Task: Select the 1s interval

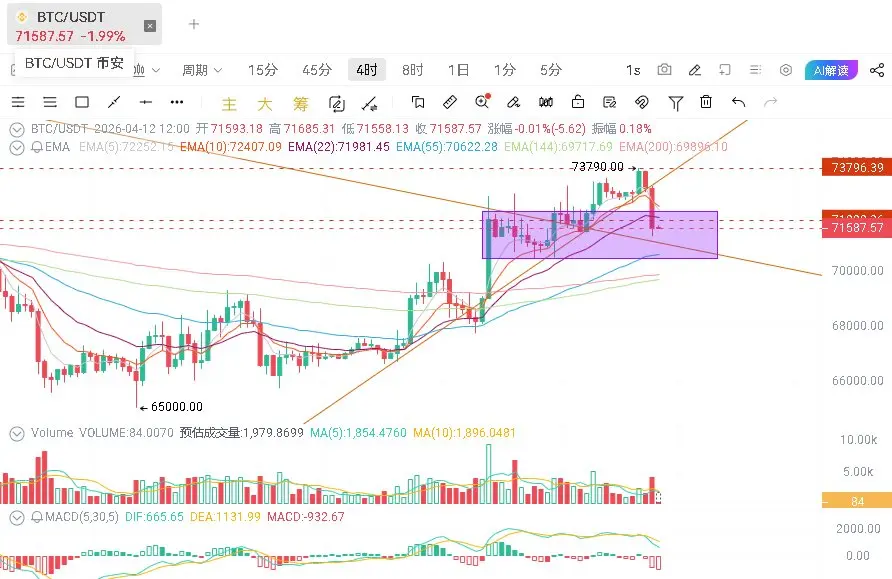Action: 633,70
